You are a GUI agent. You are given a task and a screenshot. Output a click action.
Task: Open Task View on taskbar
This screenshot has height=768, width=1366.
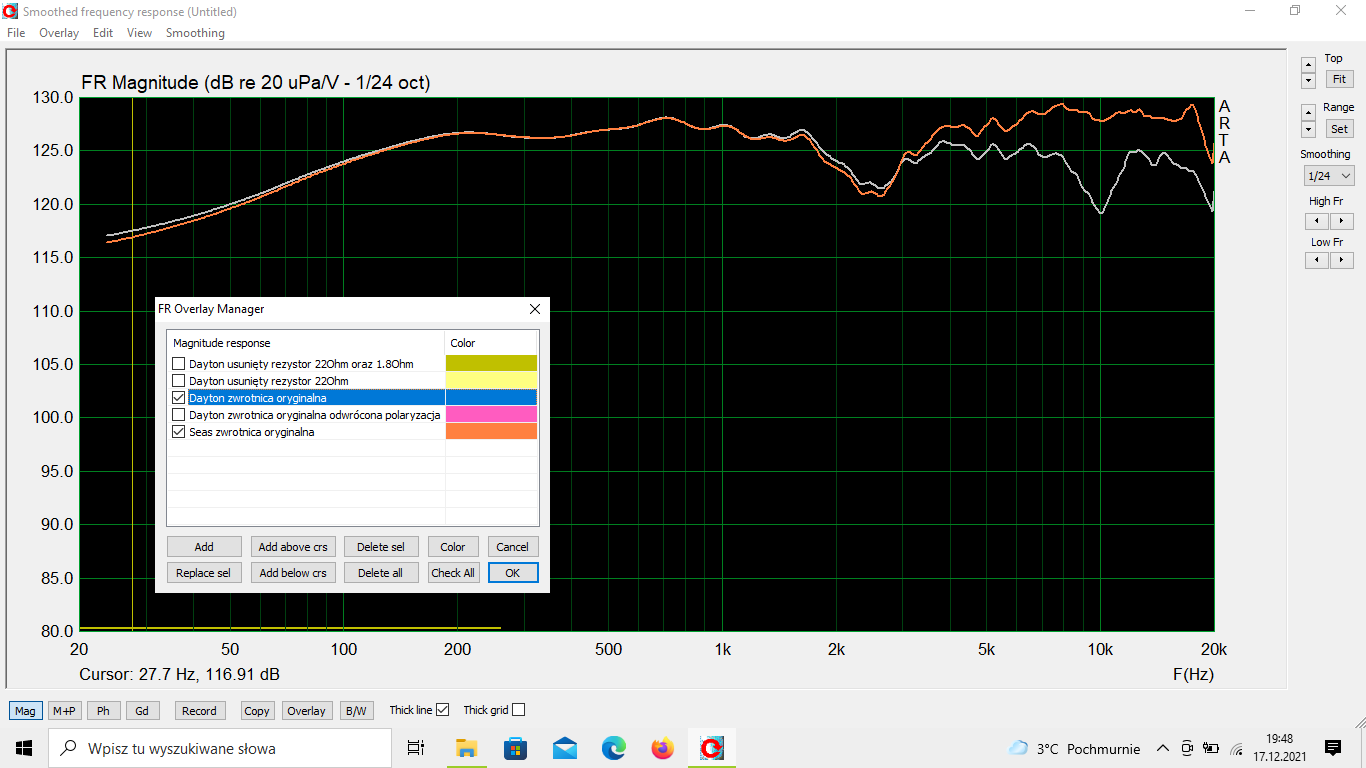point(416,748)
